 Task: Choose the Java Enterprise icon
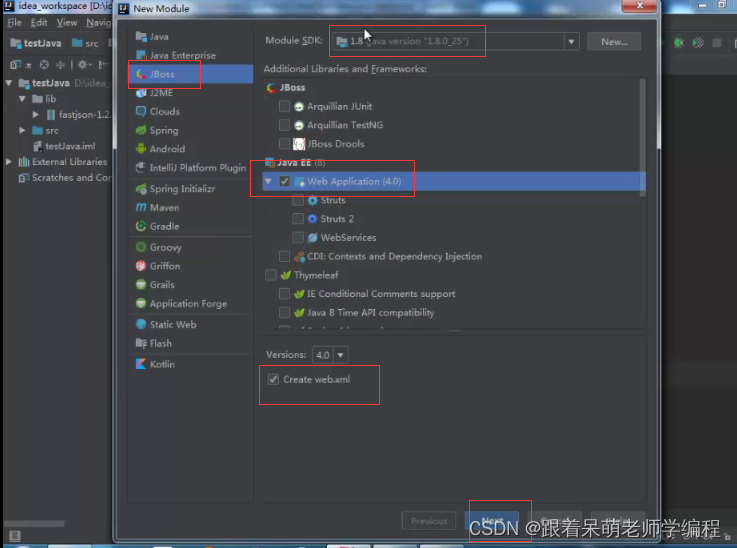(141, 55)
